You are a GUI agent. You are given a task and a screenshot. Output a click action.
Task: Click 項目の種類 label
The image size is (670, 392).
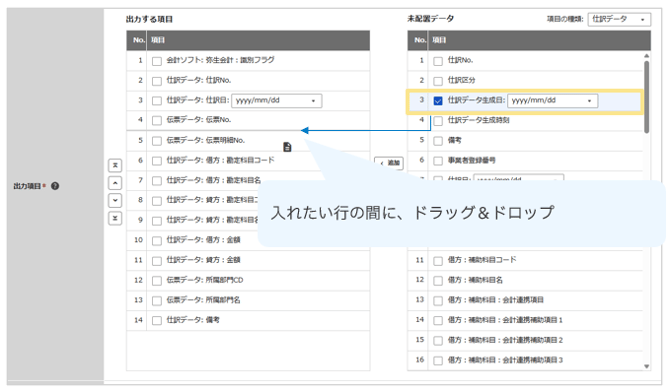[x=565, y=19]
